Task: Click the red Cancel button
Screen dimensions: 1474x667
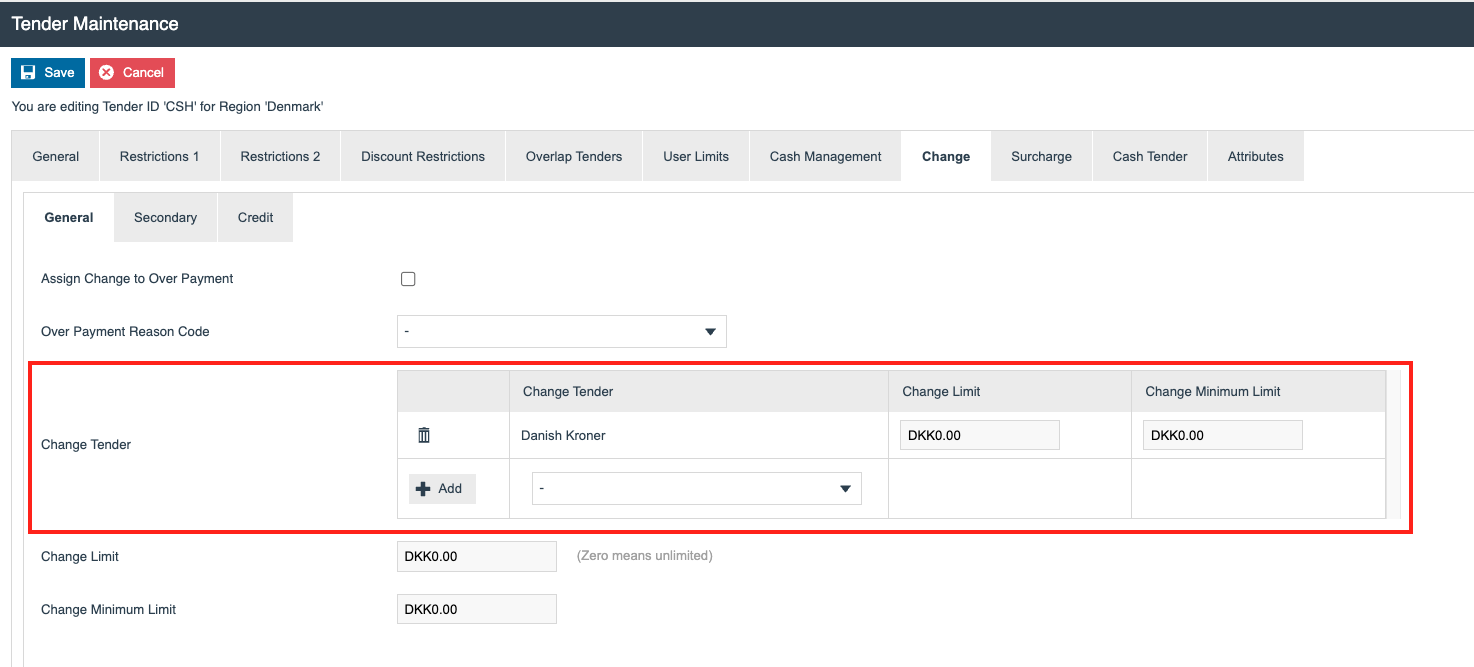Action: (132, 73)
